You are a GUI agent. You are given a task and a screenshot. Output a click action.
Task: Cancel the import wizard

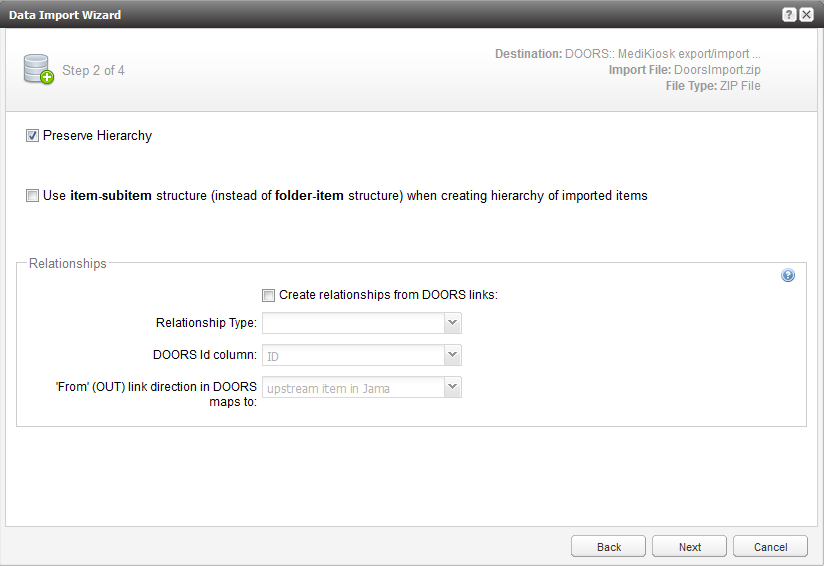770,547
